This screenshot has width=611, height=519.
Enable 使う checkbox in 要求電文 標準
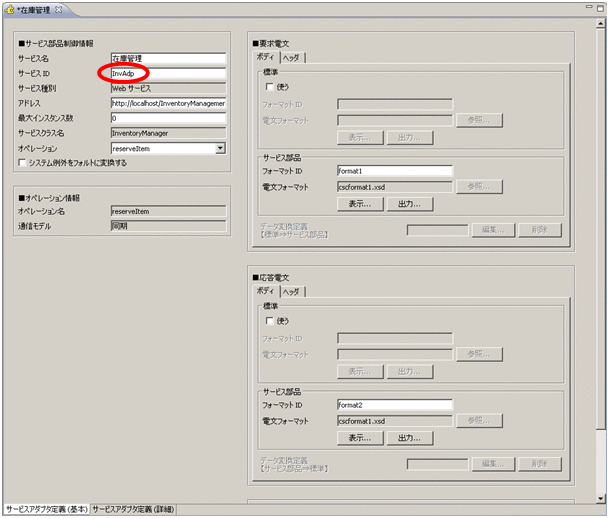[x=269, y=86]
